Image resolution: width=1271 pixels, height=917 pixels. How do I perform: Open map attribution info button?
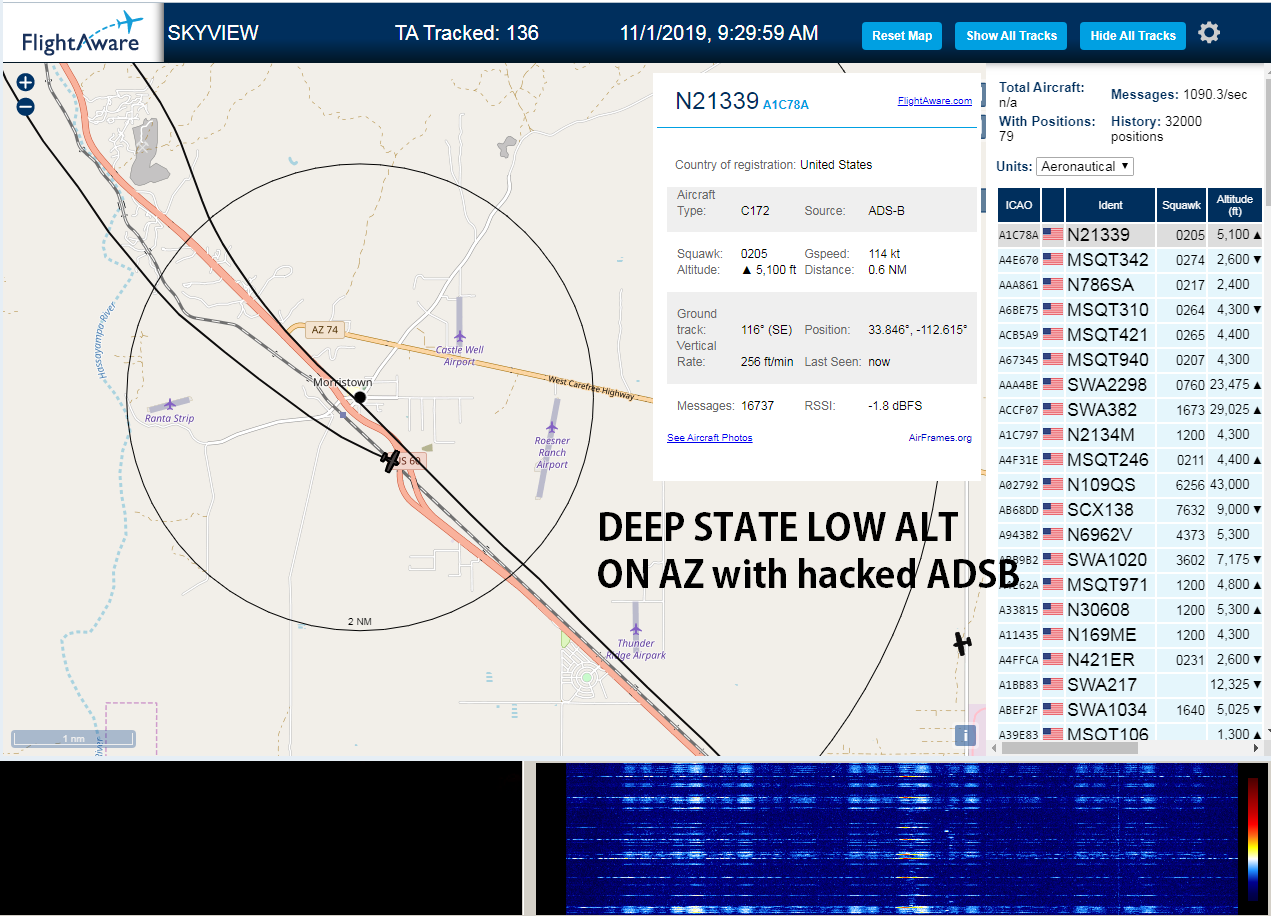[964, 735]
